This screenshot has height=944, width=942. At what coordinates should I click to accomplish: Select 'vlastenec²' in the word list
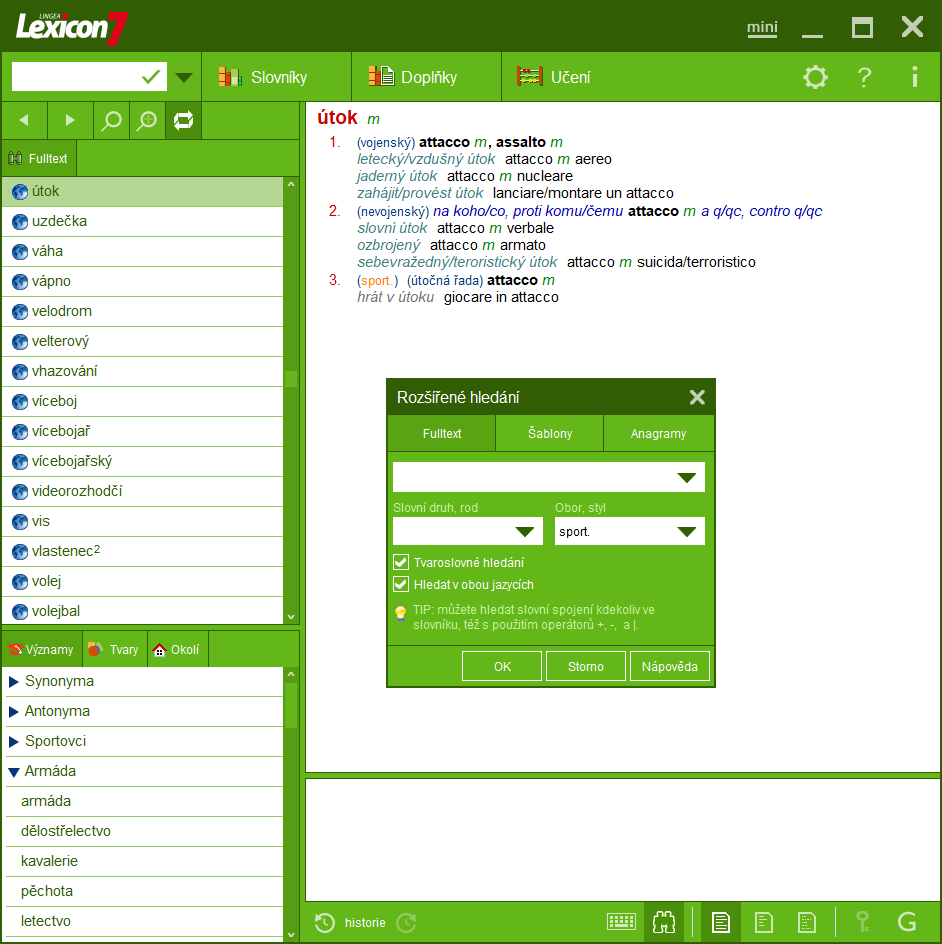pos(143,551)
